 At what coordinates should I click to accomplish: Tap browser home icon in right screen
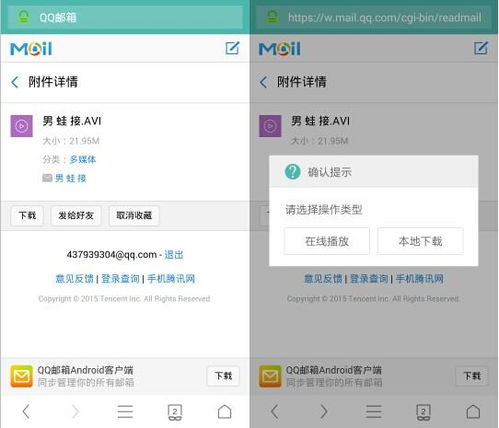(473, 412)
